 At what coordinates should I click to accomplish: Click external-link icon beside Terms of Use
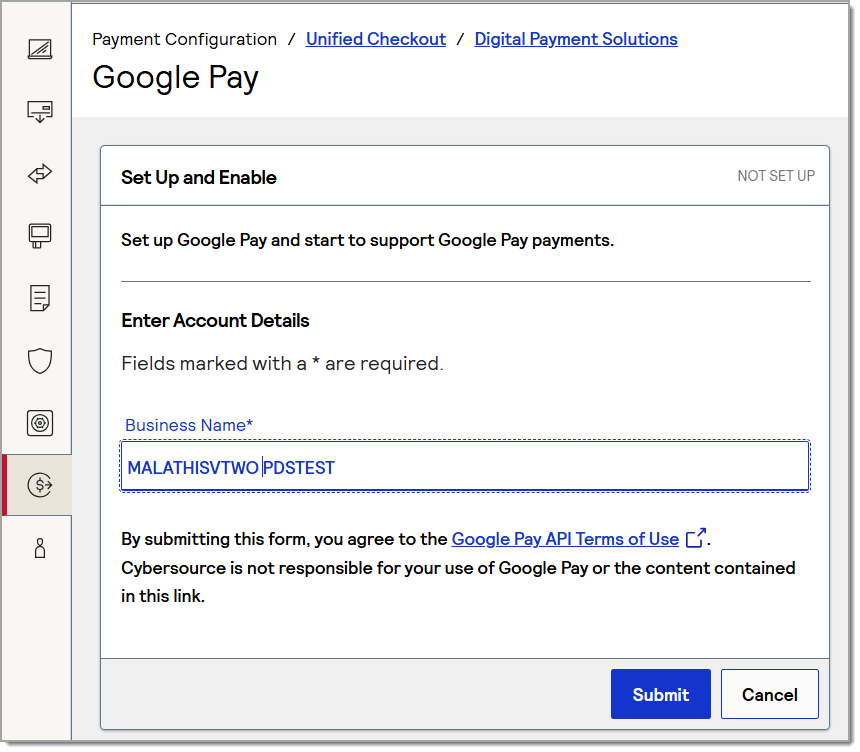(x=696, y=539)
